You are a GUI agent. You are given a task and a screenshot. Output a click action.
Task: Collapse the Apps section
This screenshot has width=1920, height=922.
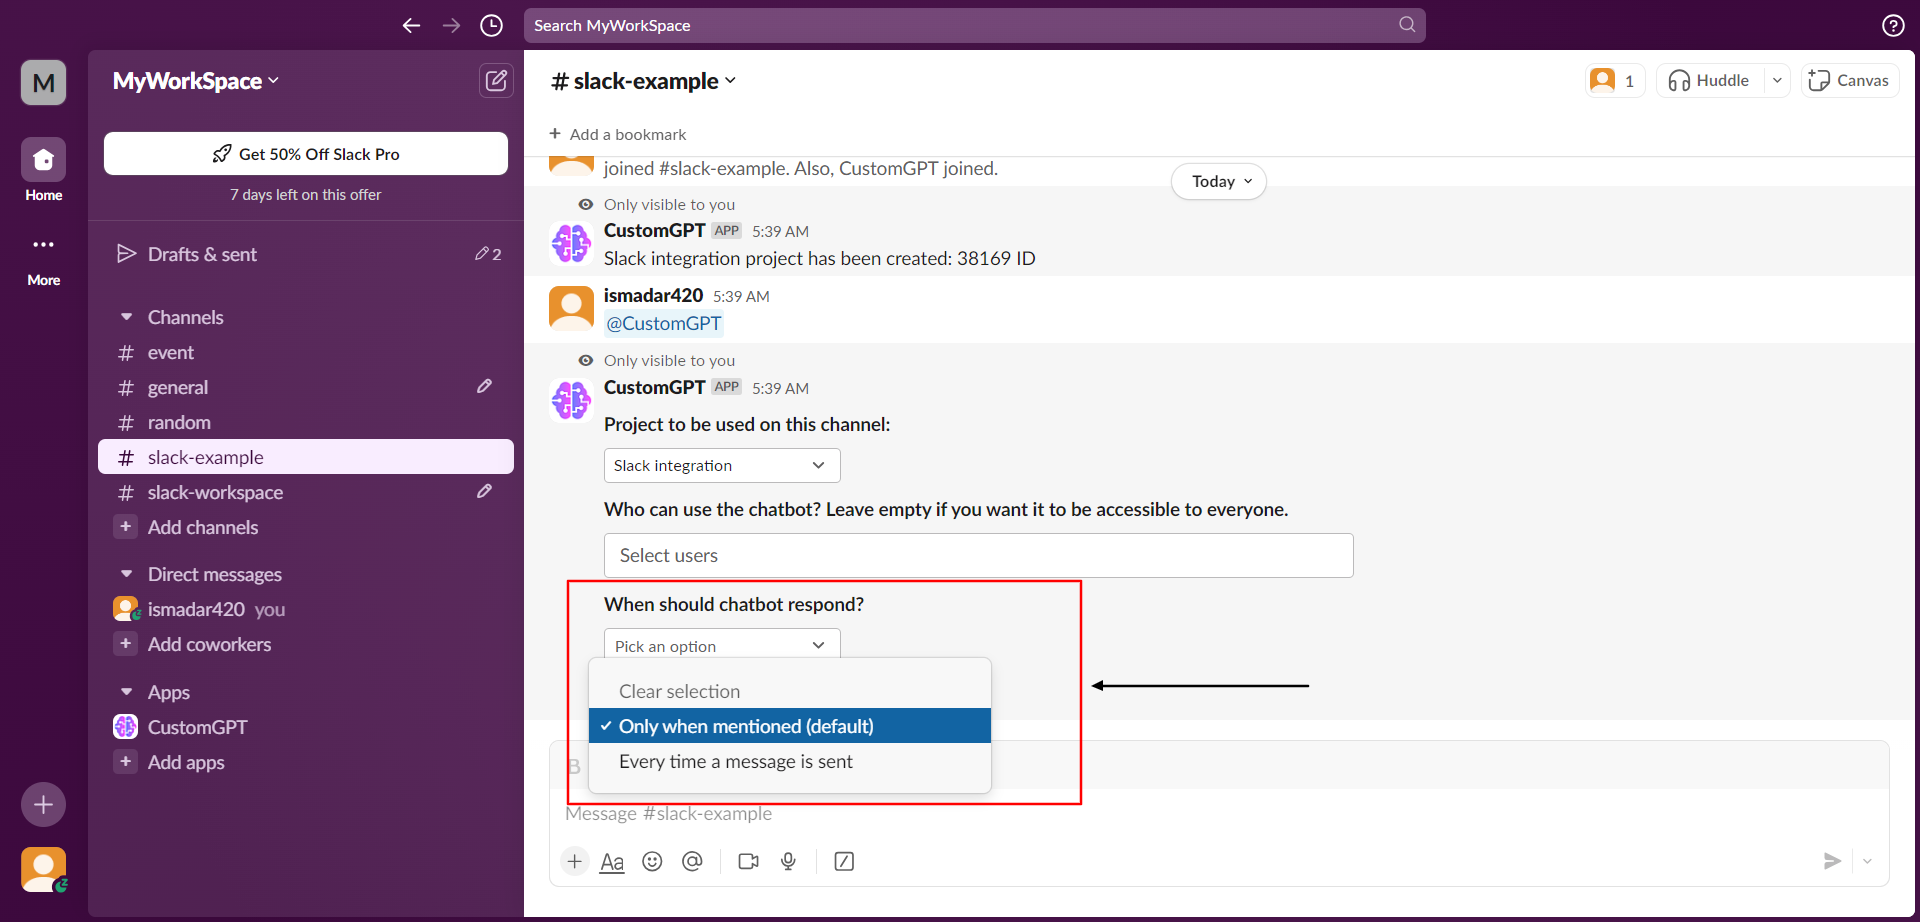pos(127,692)
